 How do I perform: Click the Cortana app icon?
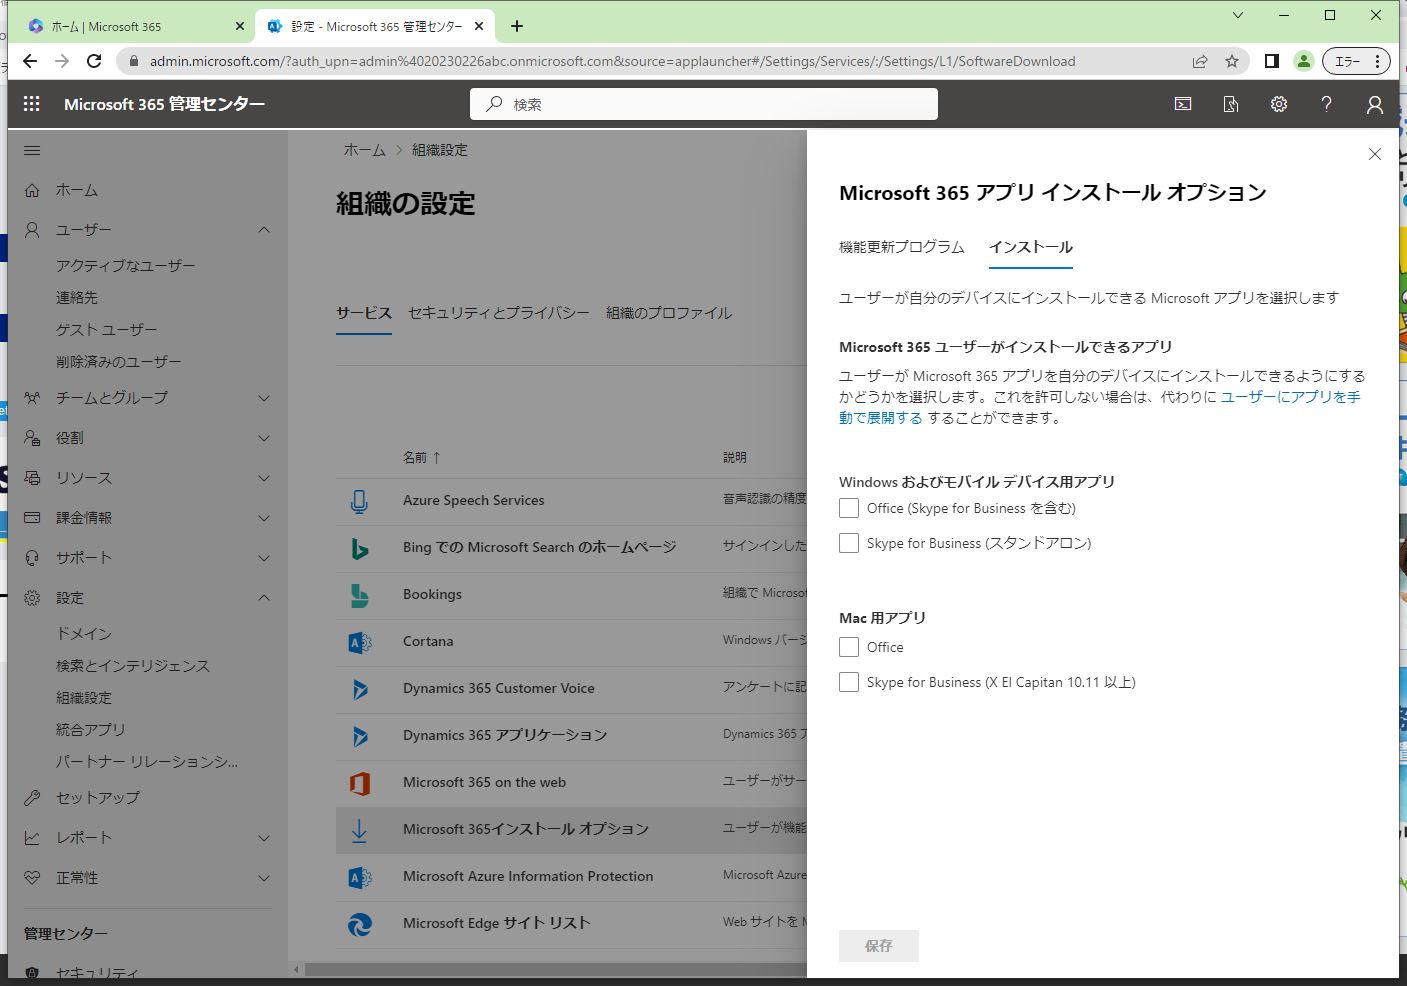coord(359,642)
